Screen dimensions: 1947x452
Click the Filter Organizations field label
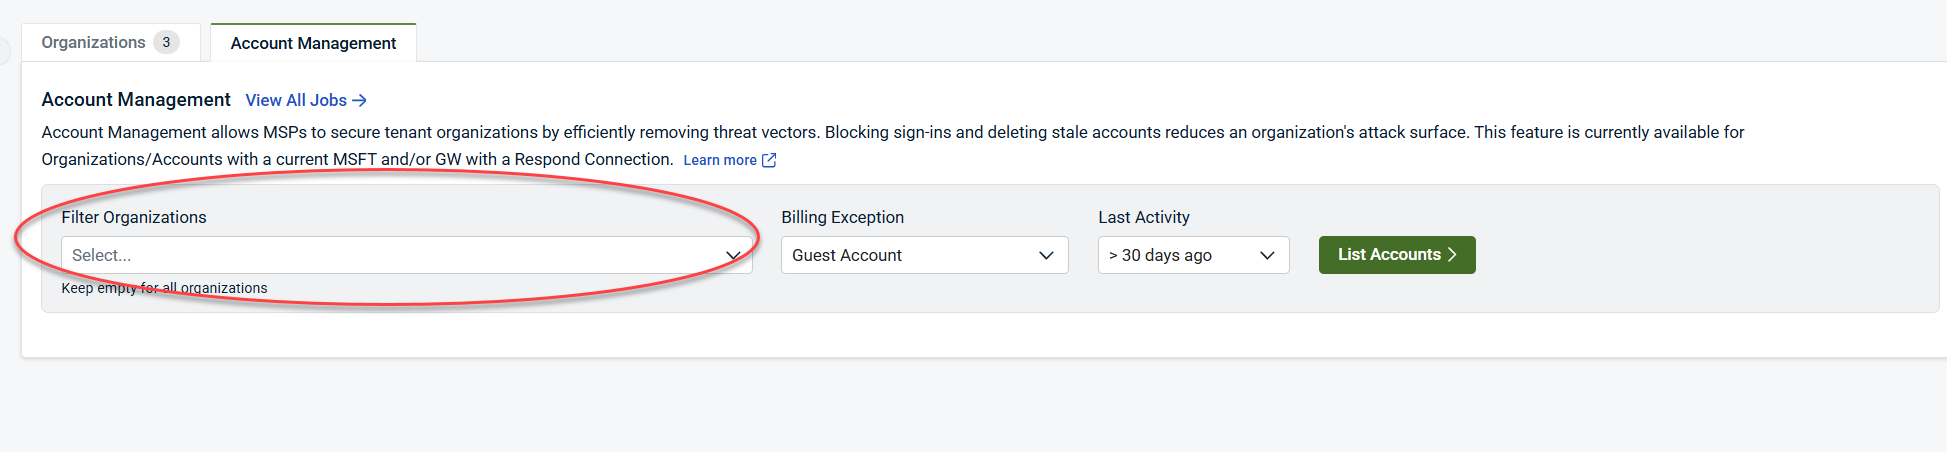(134, 217)
